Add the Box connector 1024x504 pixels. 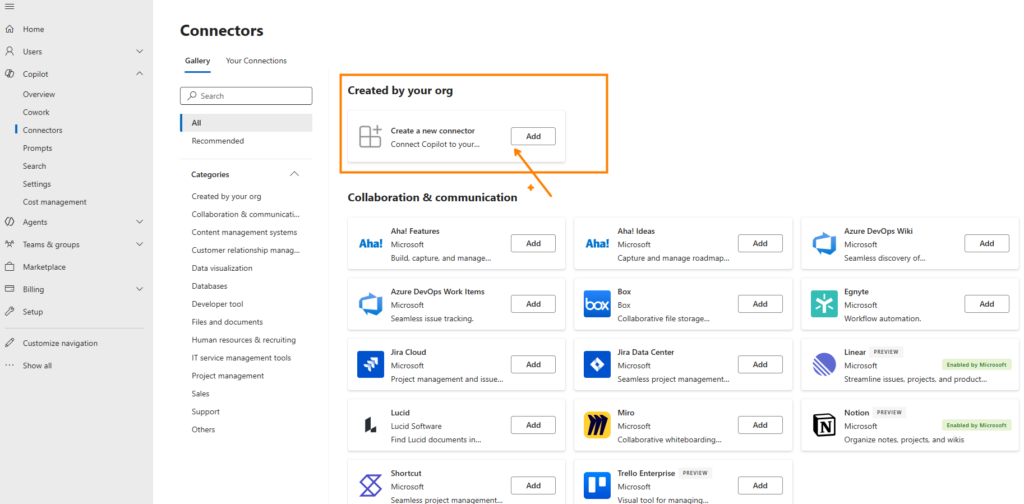[760, 304]
